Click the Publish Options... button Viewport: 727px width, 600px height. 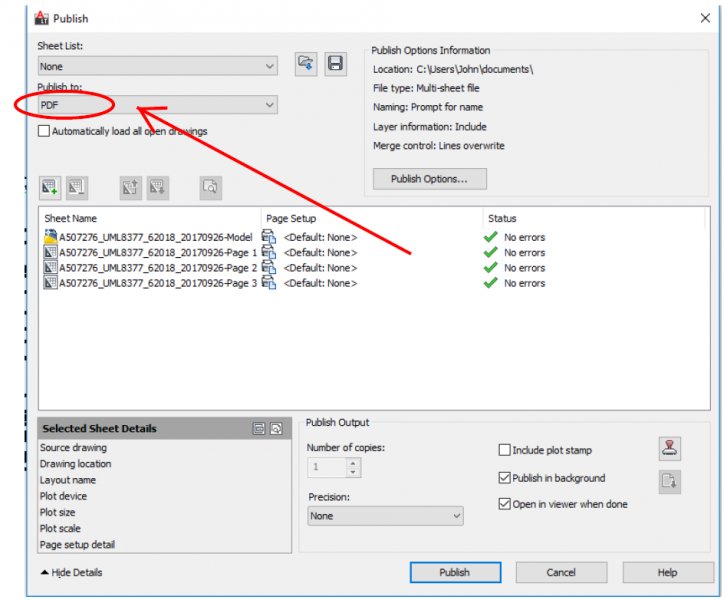point(430,179)
